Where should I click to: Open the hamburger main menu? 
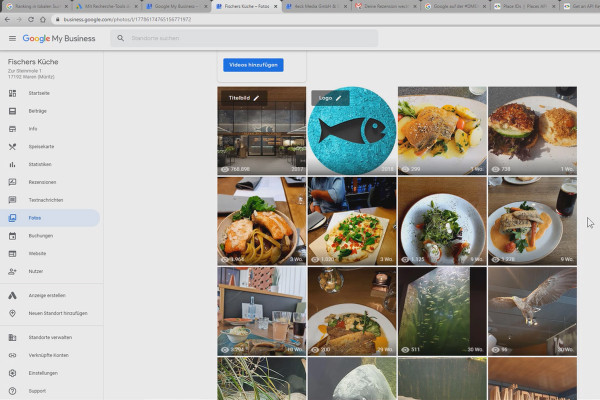tap(12, 38)
